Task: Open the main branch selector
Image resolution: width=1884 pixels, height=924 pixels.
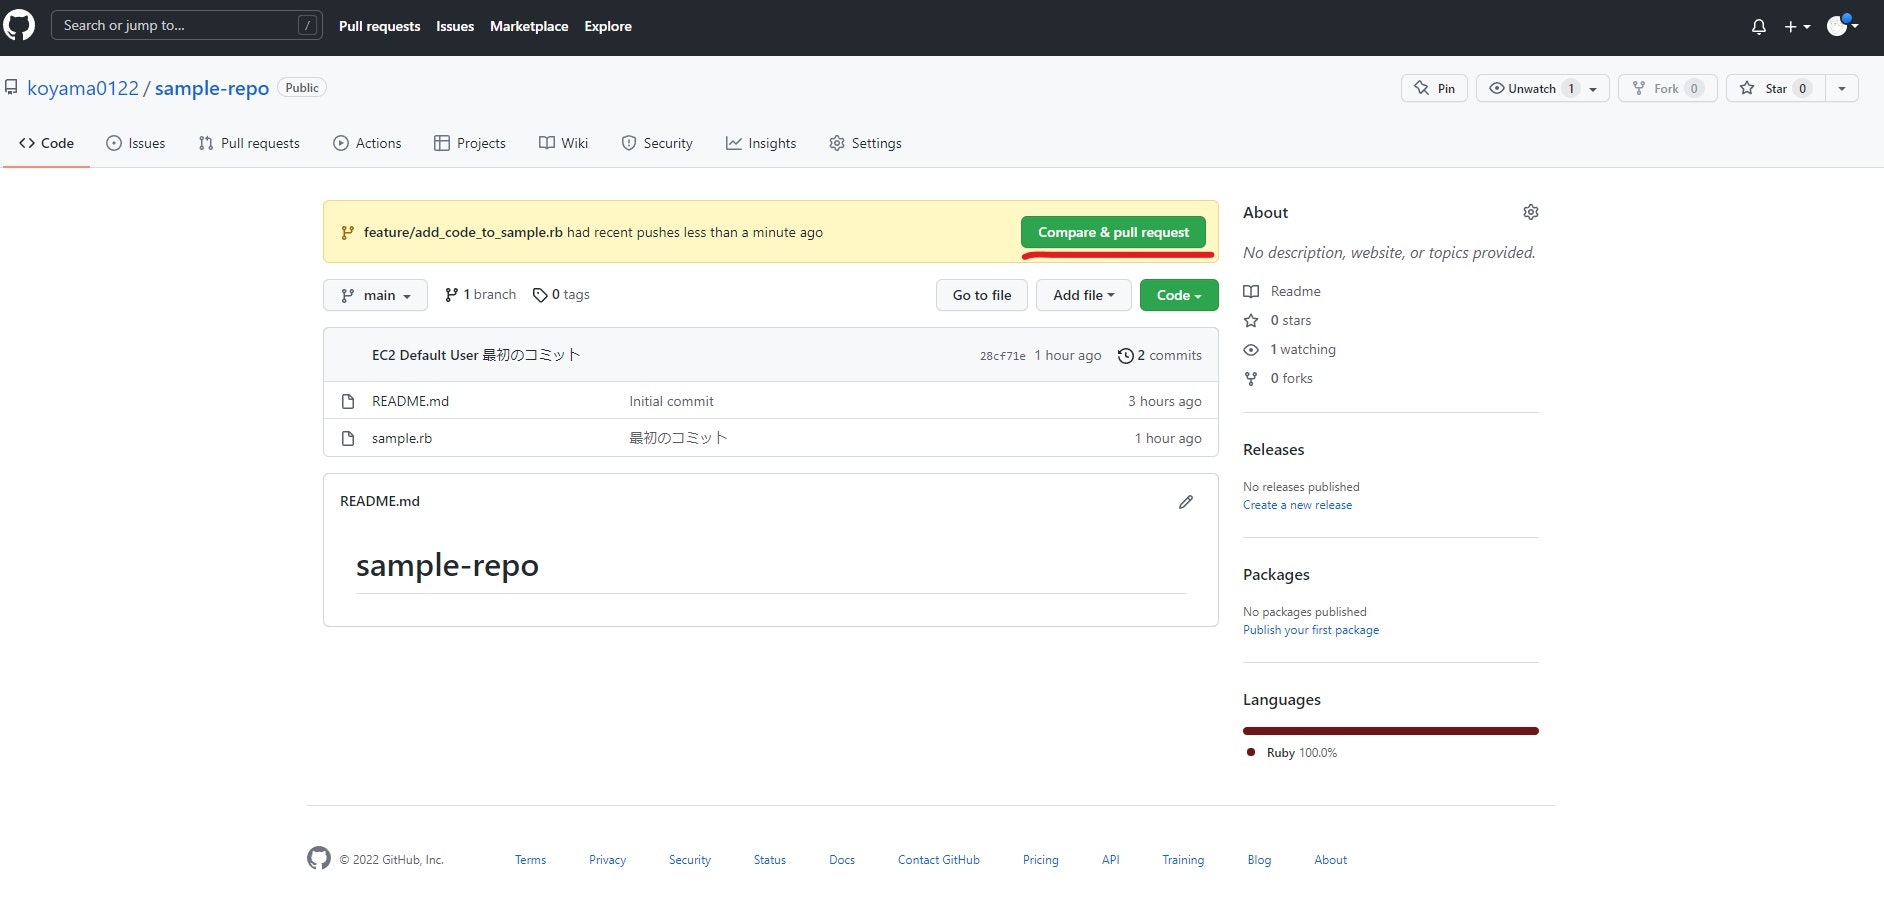Action: (375, 295)
